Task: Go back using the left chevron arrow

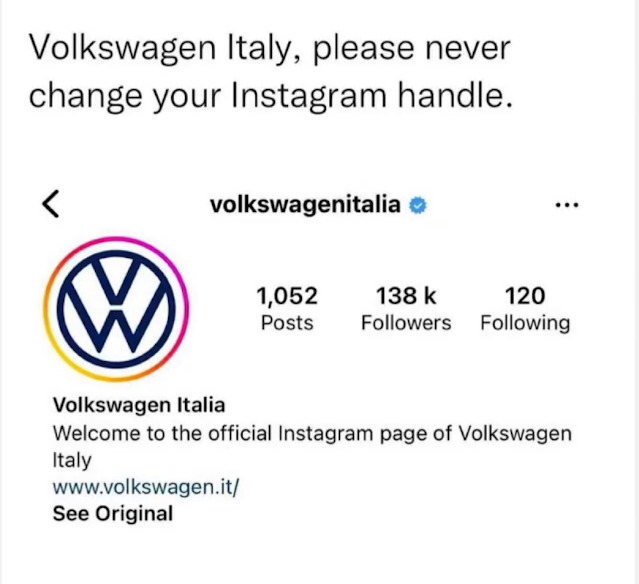Action: click(51, 204)
